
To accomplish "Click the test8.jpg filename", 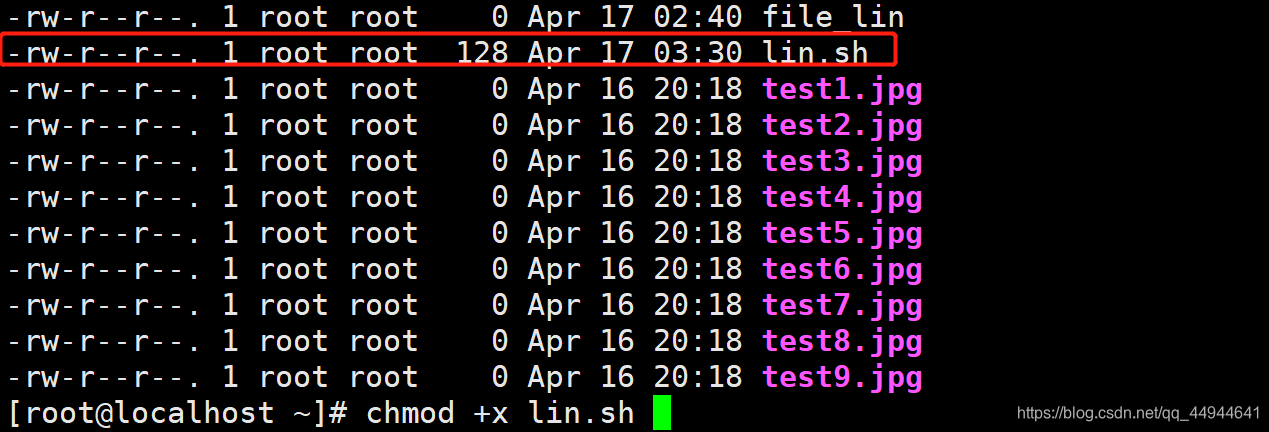I will (842, 341).
